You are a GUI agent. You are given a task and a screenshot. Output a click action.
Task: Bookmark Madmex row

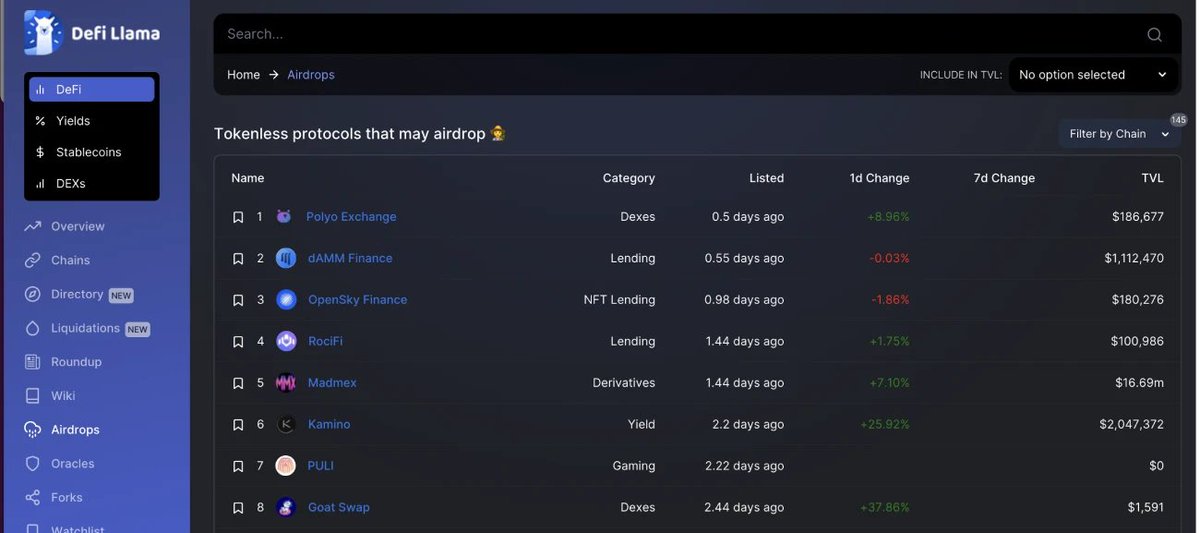click(x=238, y=383)
